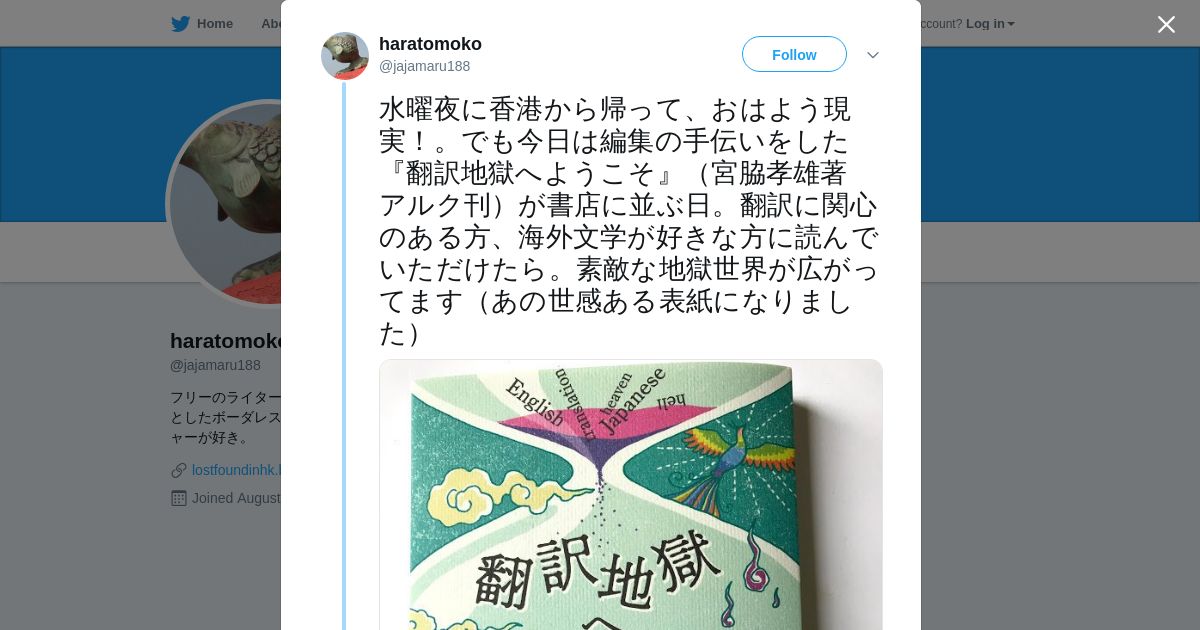This screenshot has width=1200, height=630.
Task: Click the large profile picture behind overlay
Action: 225,204
